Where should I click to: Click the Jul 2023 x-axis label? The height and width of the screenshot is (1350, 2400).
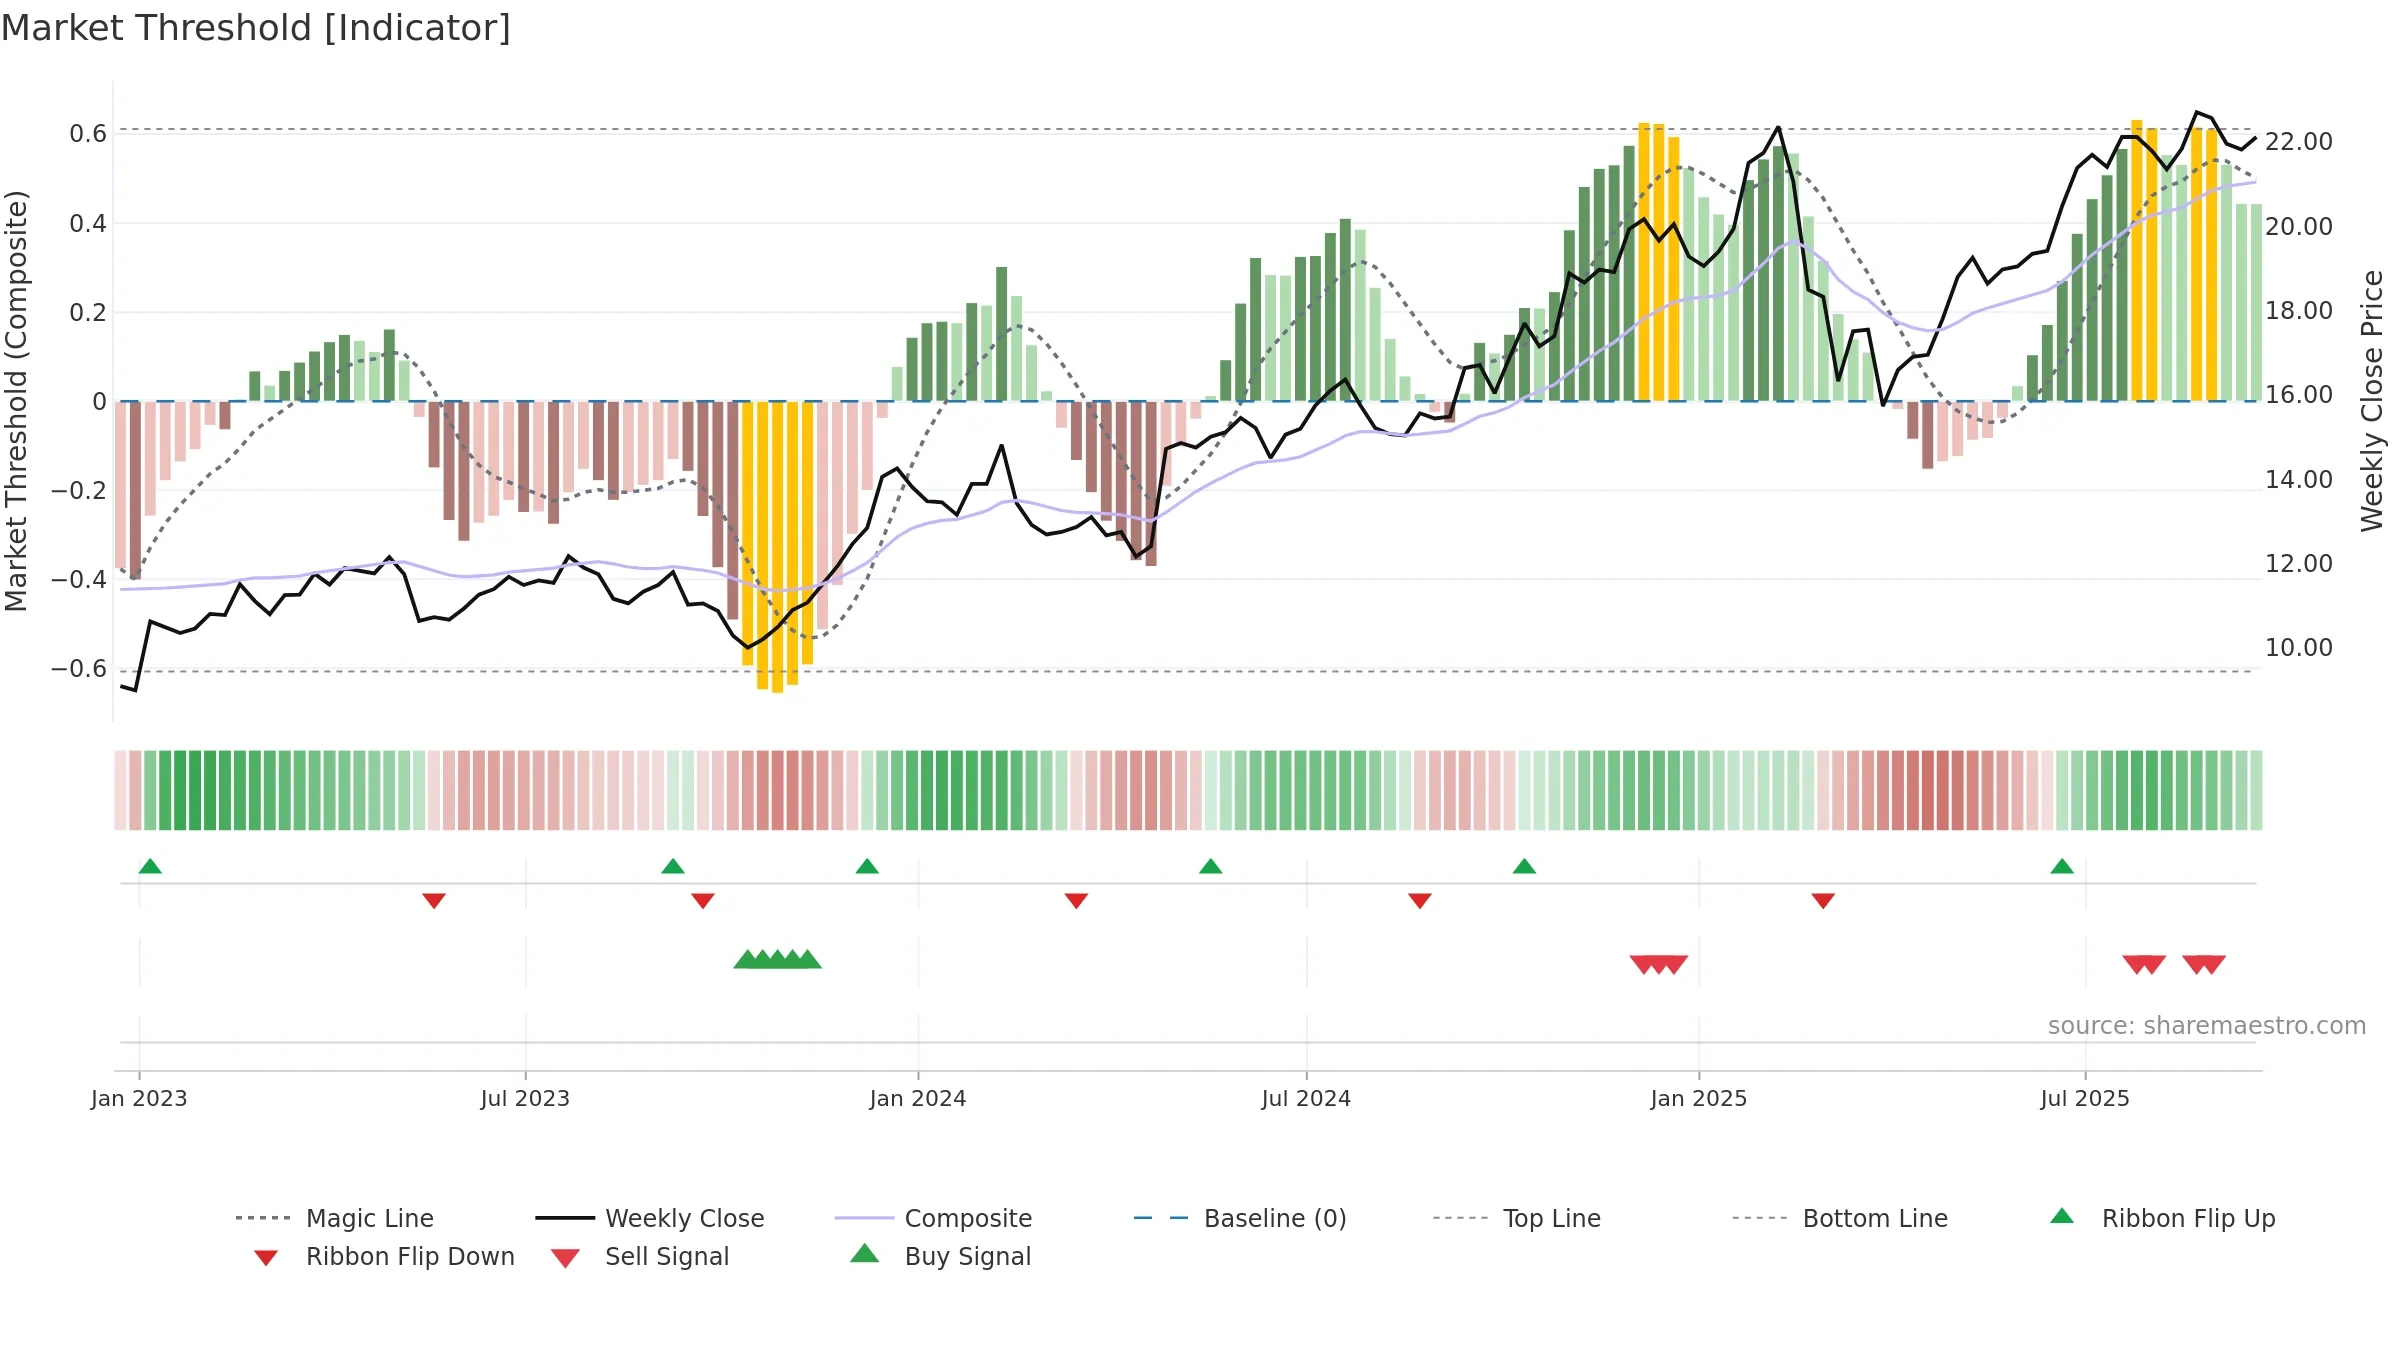click(525, 1098)
